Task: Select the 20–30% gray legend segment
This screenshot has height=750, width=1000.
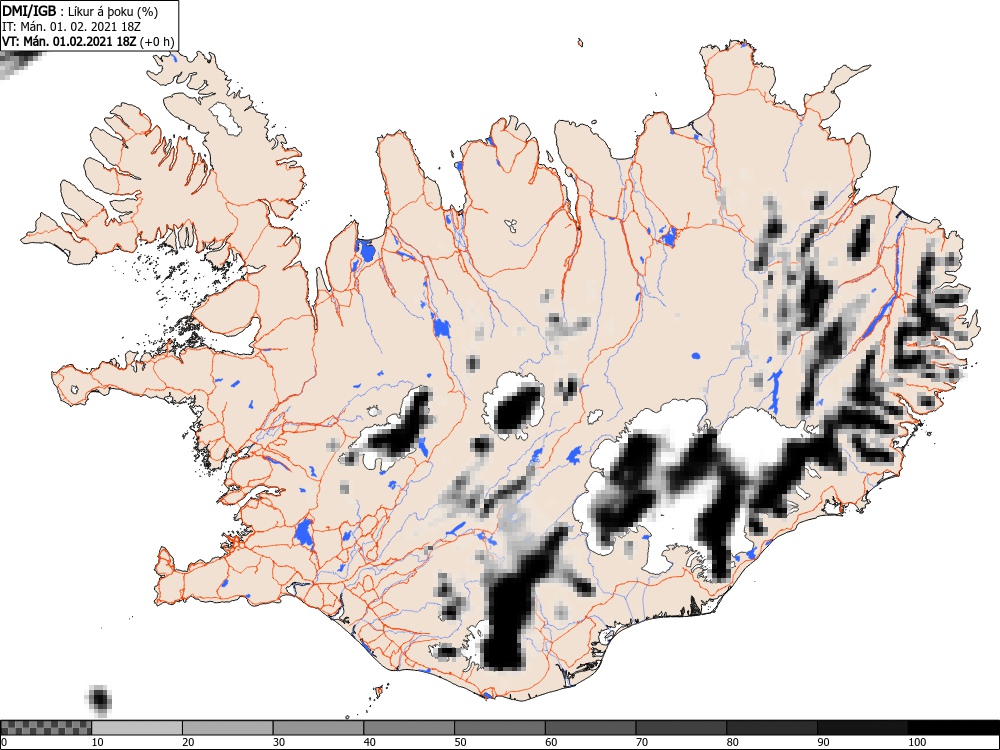Action: (x=228, y=728)
